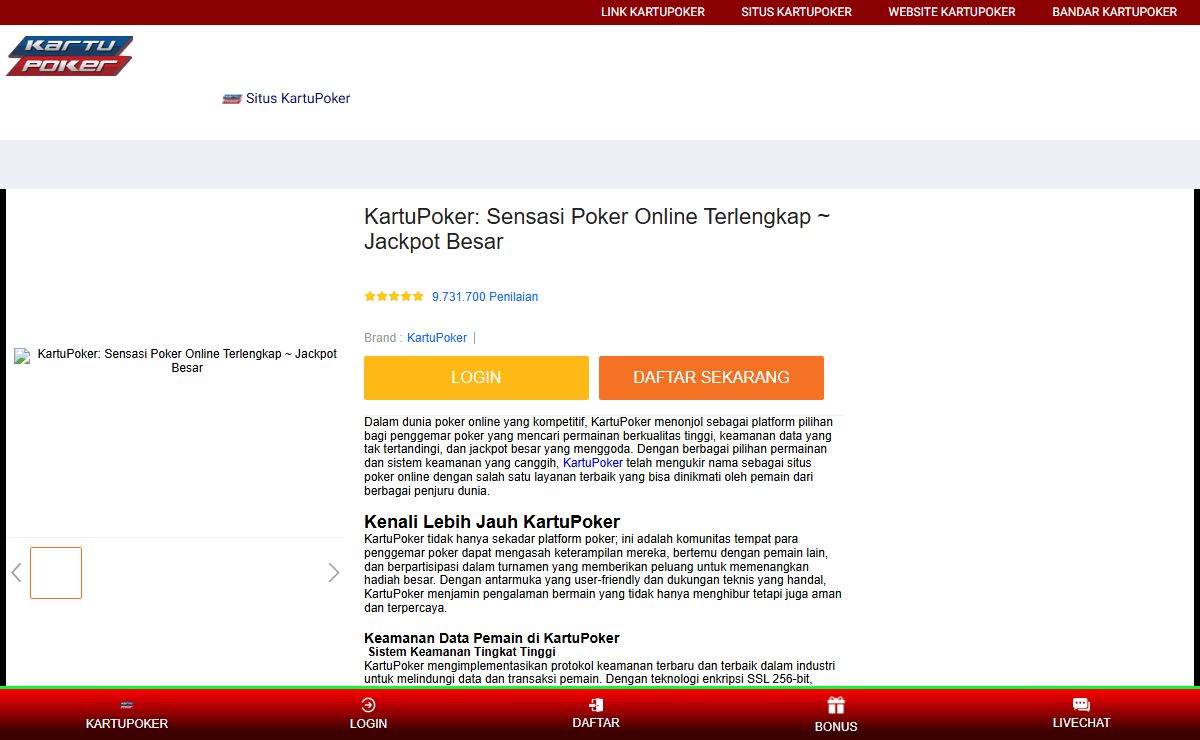This screenshot has width=1200, height=740.
Task: Select DAFTAR label in bottom navigation
Action: coord(596,723)
